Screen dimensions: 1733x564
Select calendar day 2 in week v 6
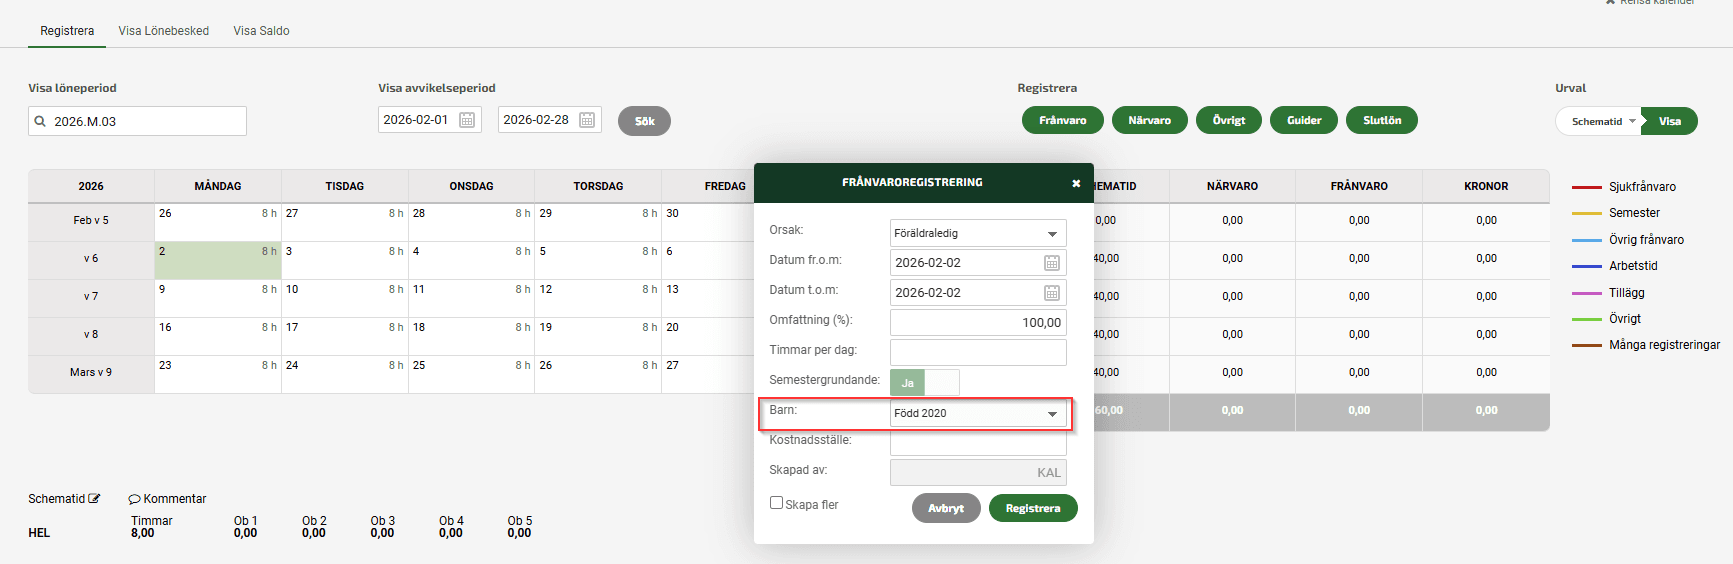218,260
